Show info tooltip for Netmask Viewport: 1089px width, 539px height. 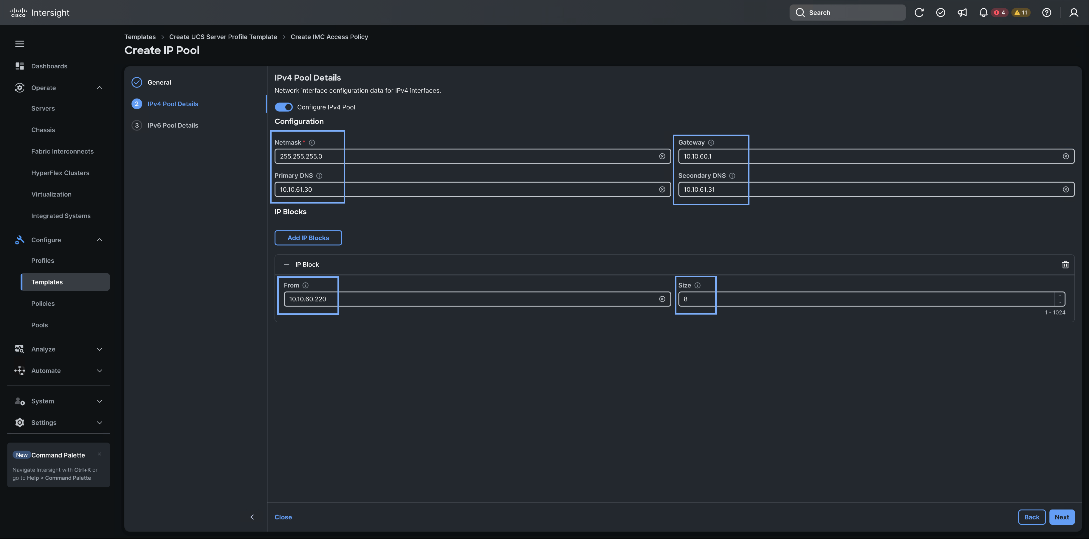point(312,142)
